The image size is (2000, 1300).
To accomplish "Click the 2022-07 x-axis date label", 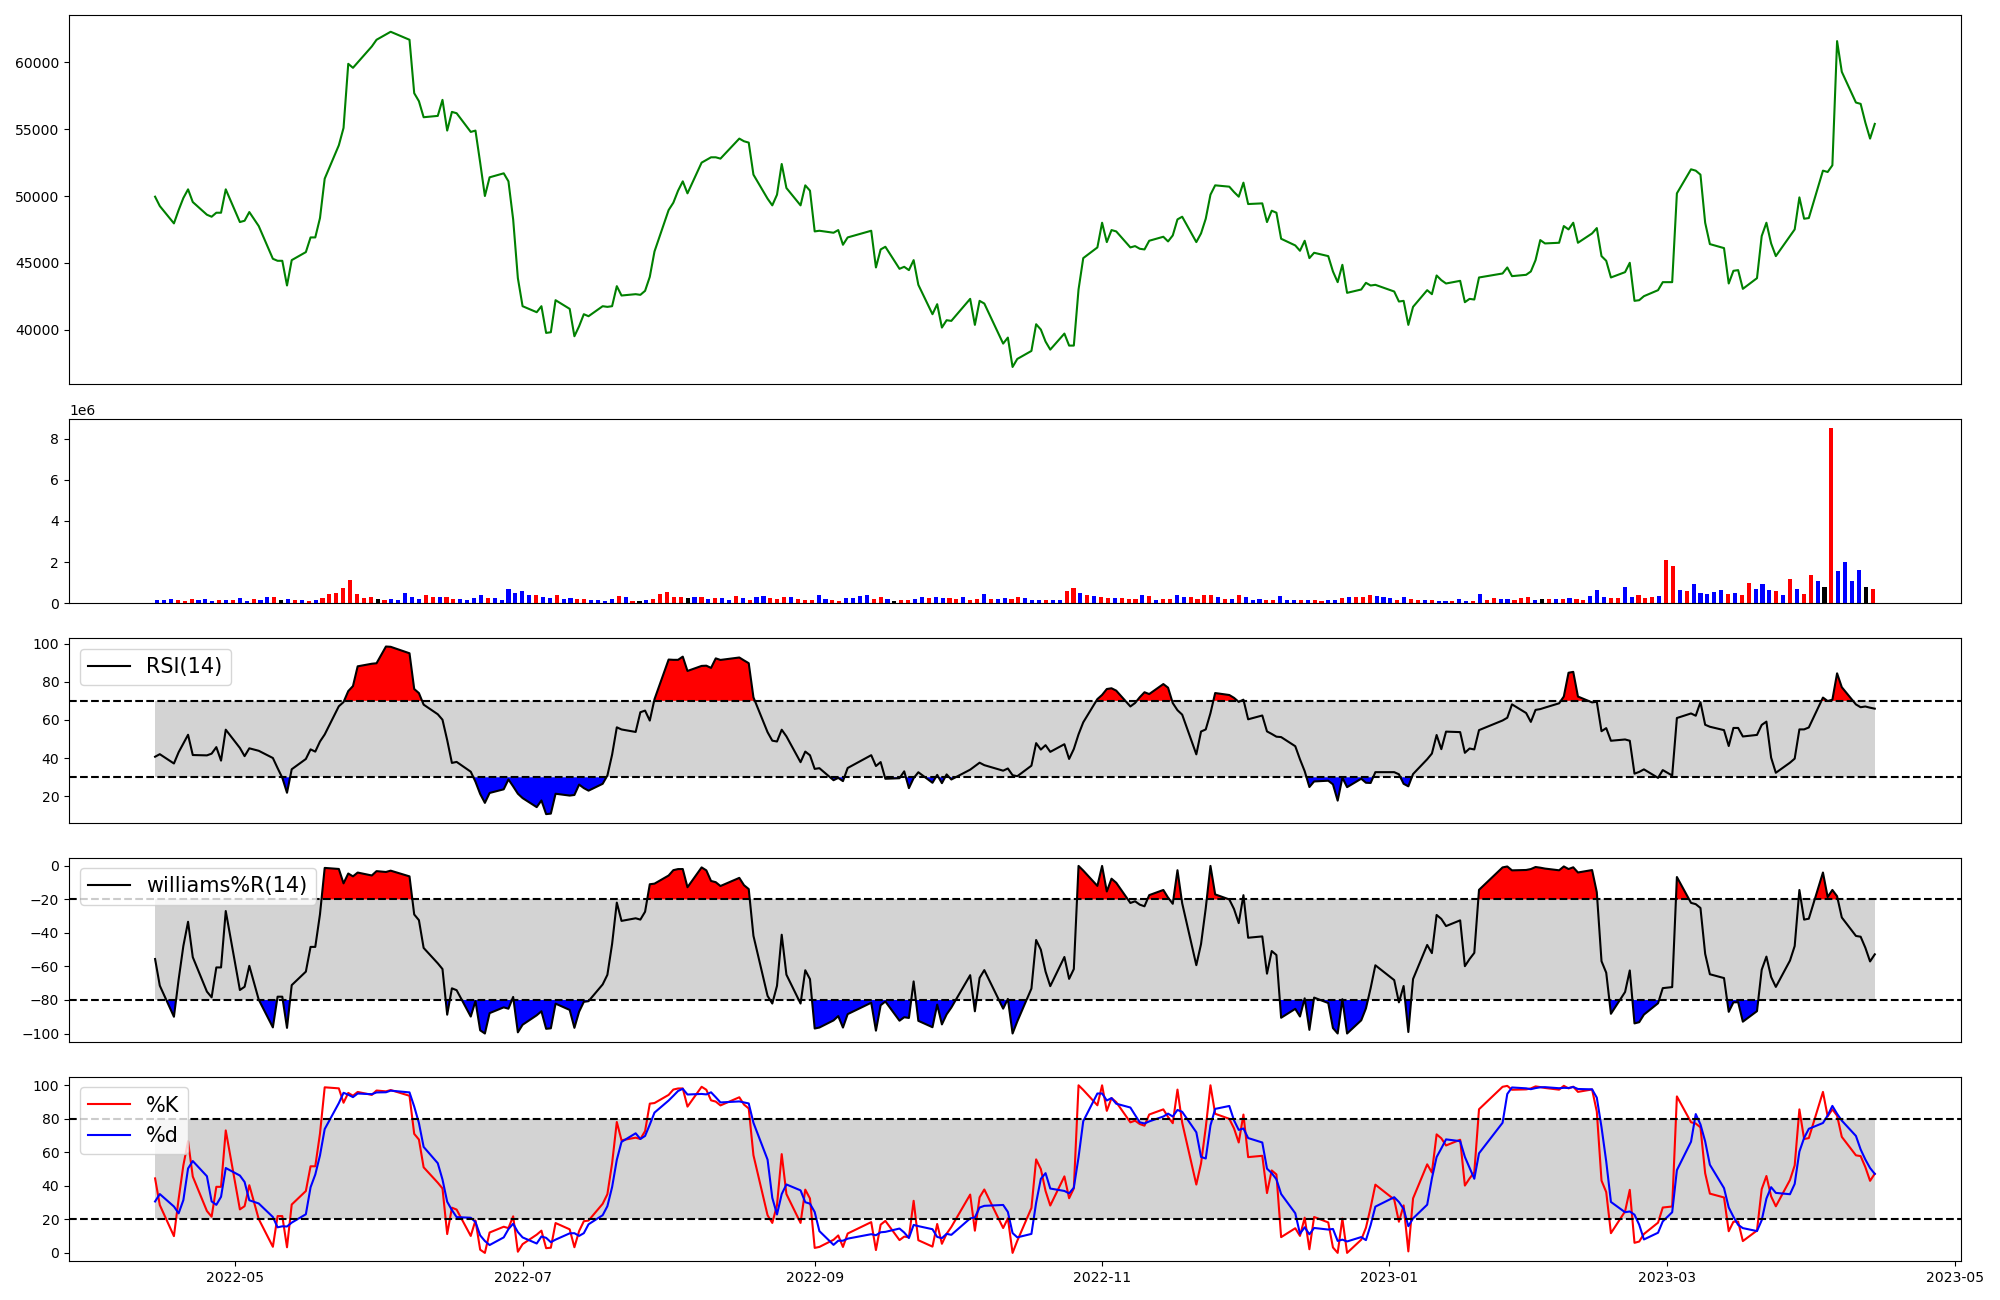I will coord(523,1277).
